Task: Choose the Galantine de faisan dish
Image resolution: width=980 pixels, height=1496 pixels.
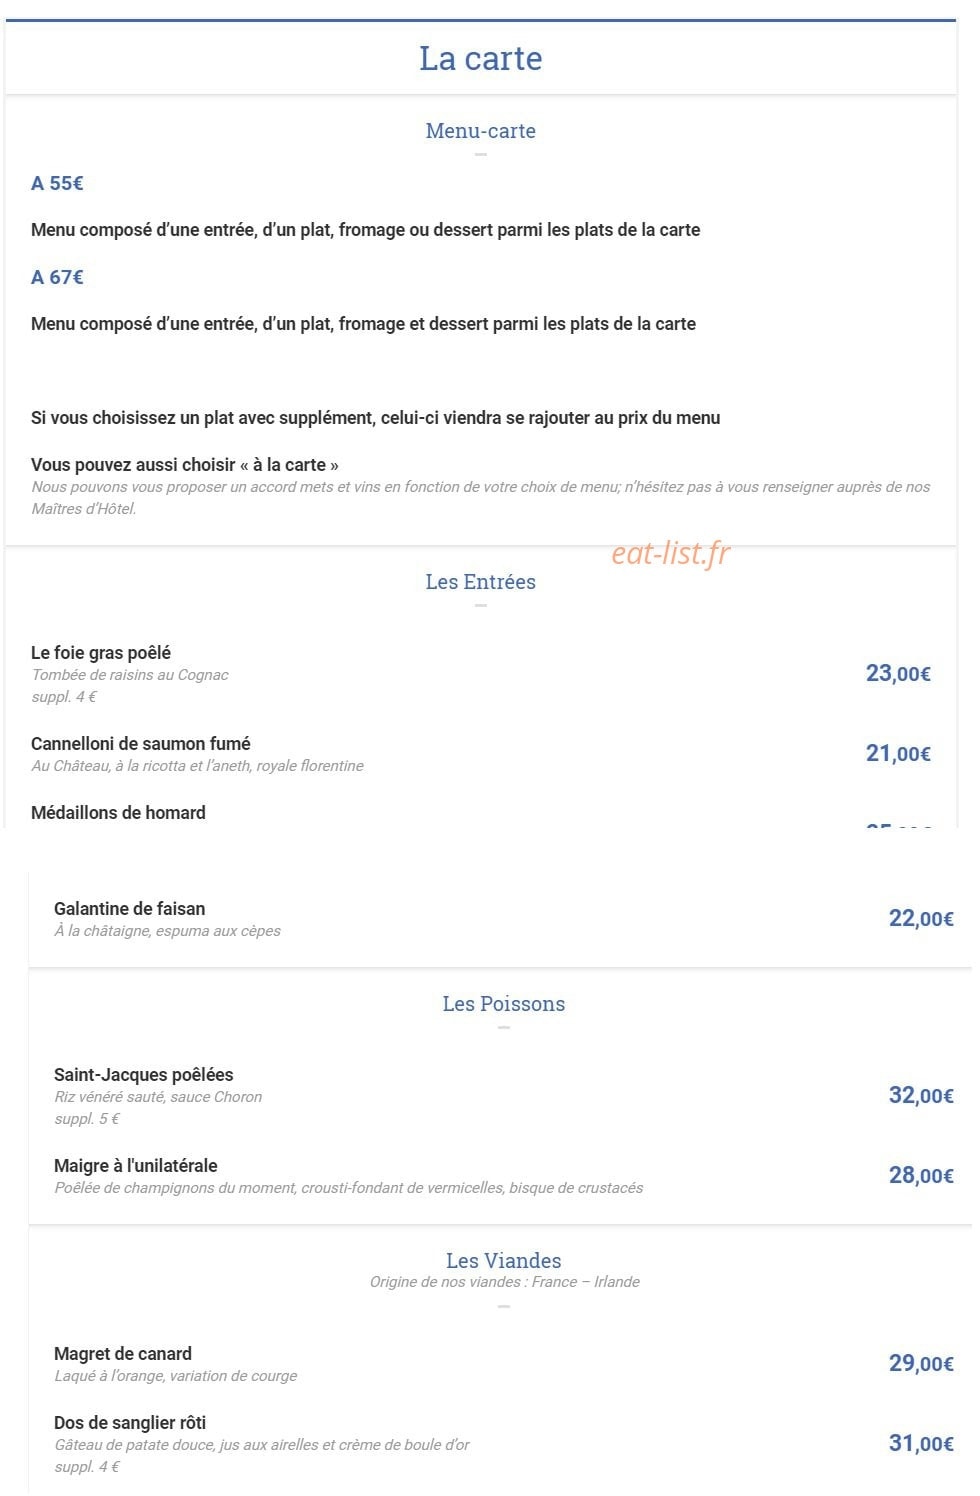Action: coord(129,909)
